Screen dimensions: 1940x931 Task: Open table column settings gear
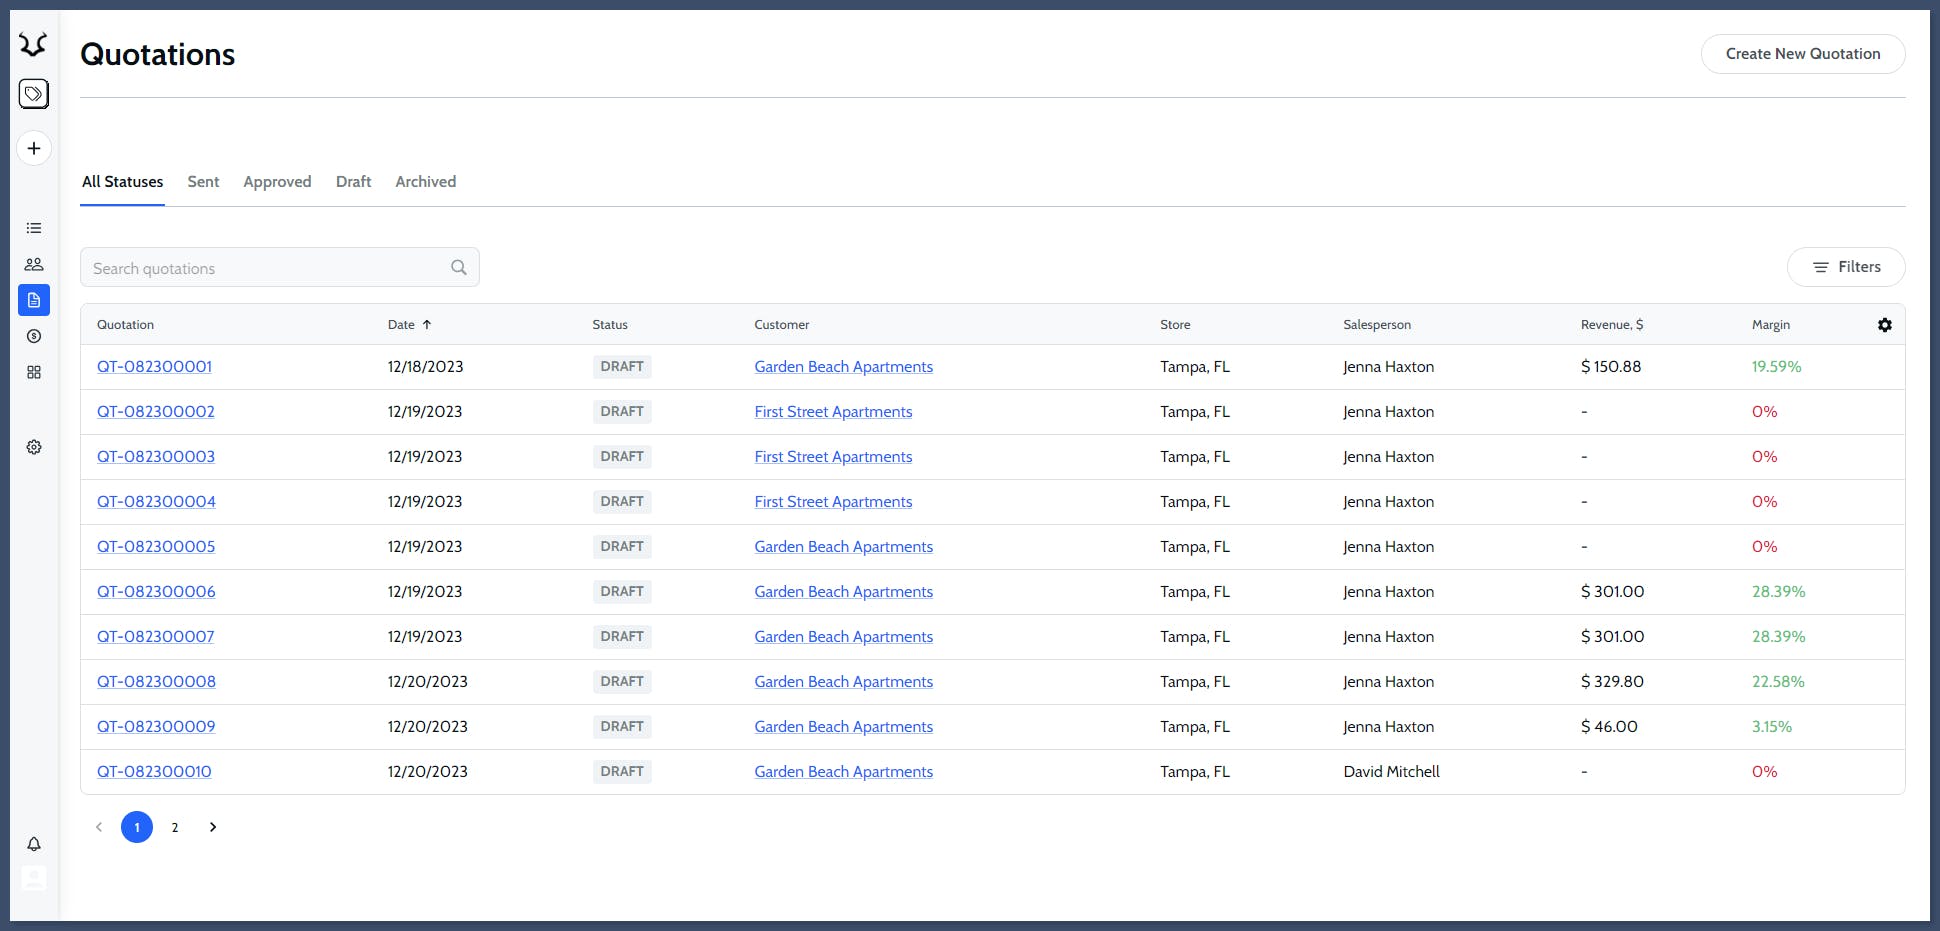(1885, 325)
